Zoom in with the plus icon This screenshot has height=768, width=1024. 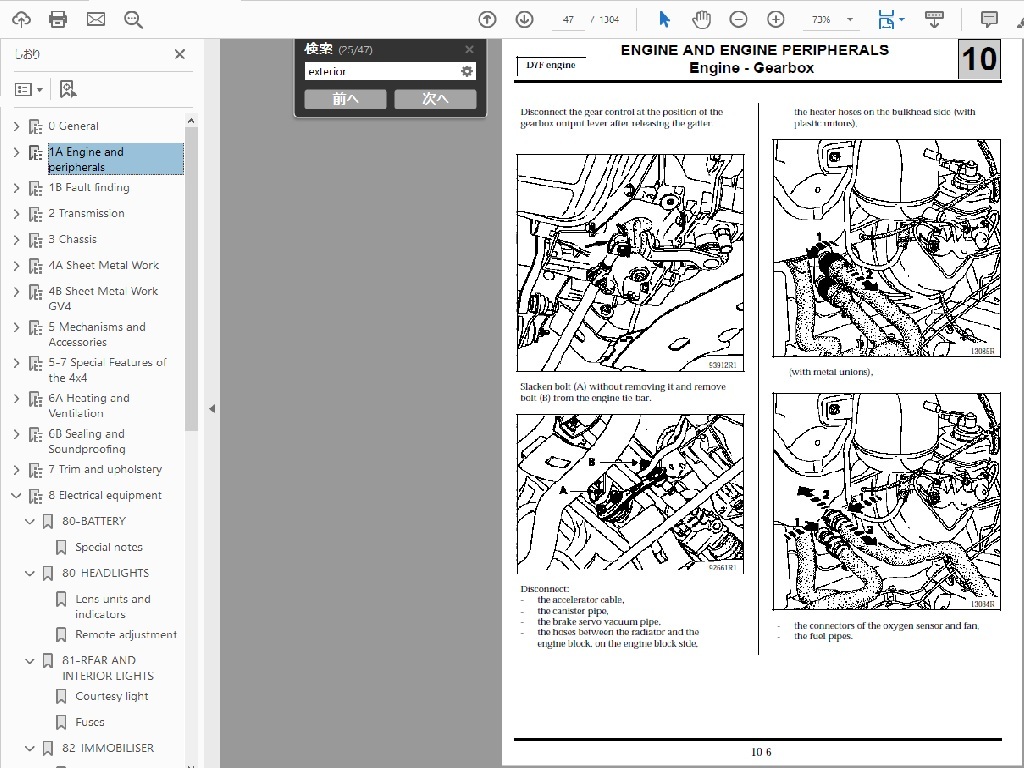click(776, 20)
